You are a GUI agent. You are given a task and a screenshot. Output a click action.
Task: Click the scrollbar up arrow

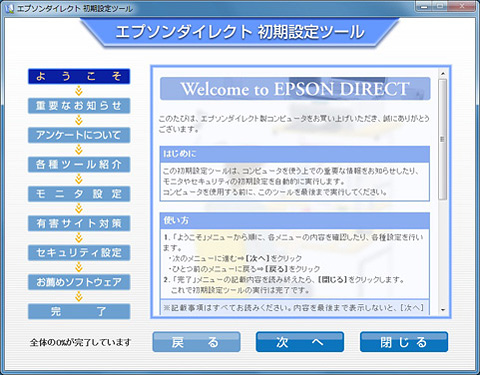pyautogui.click(x=443, y=73)
